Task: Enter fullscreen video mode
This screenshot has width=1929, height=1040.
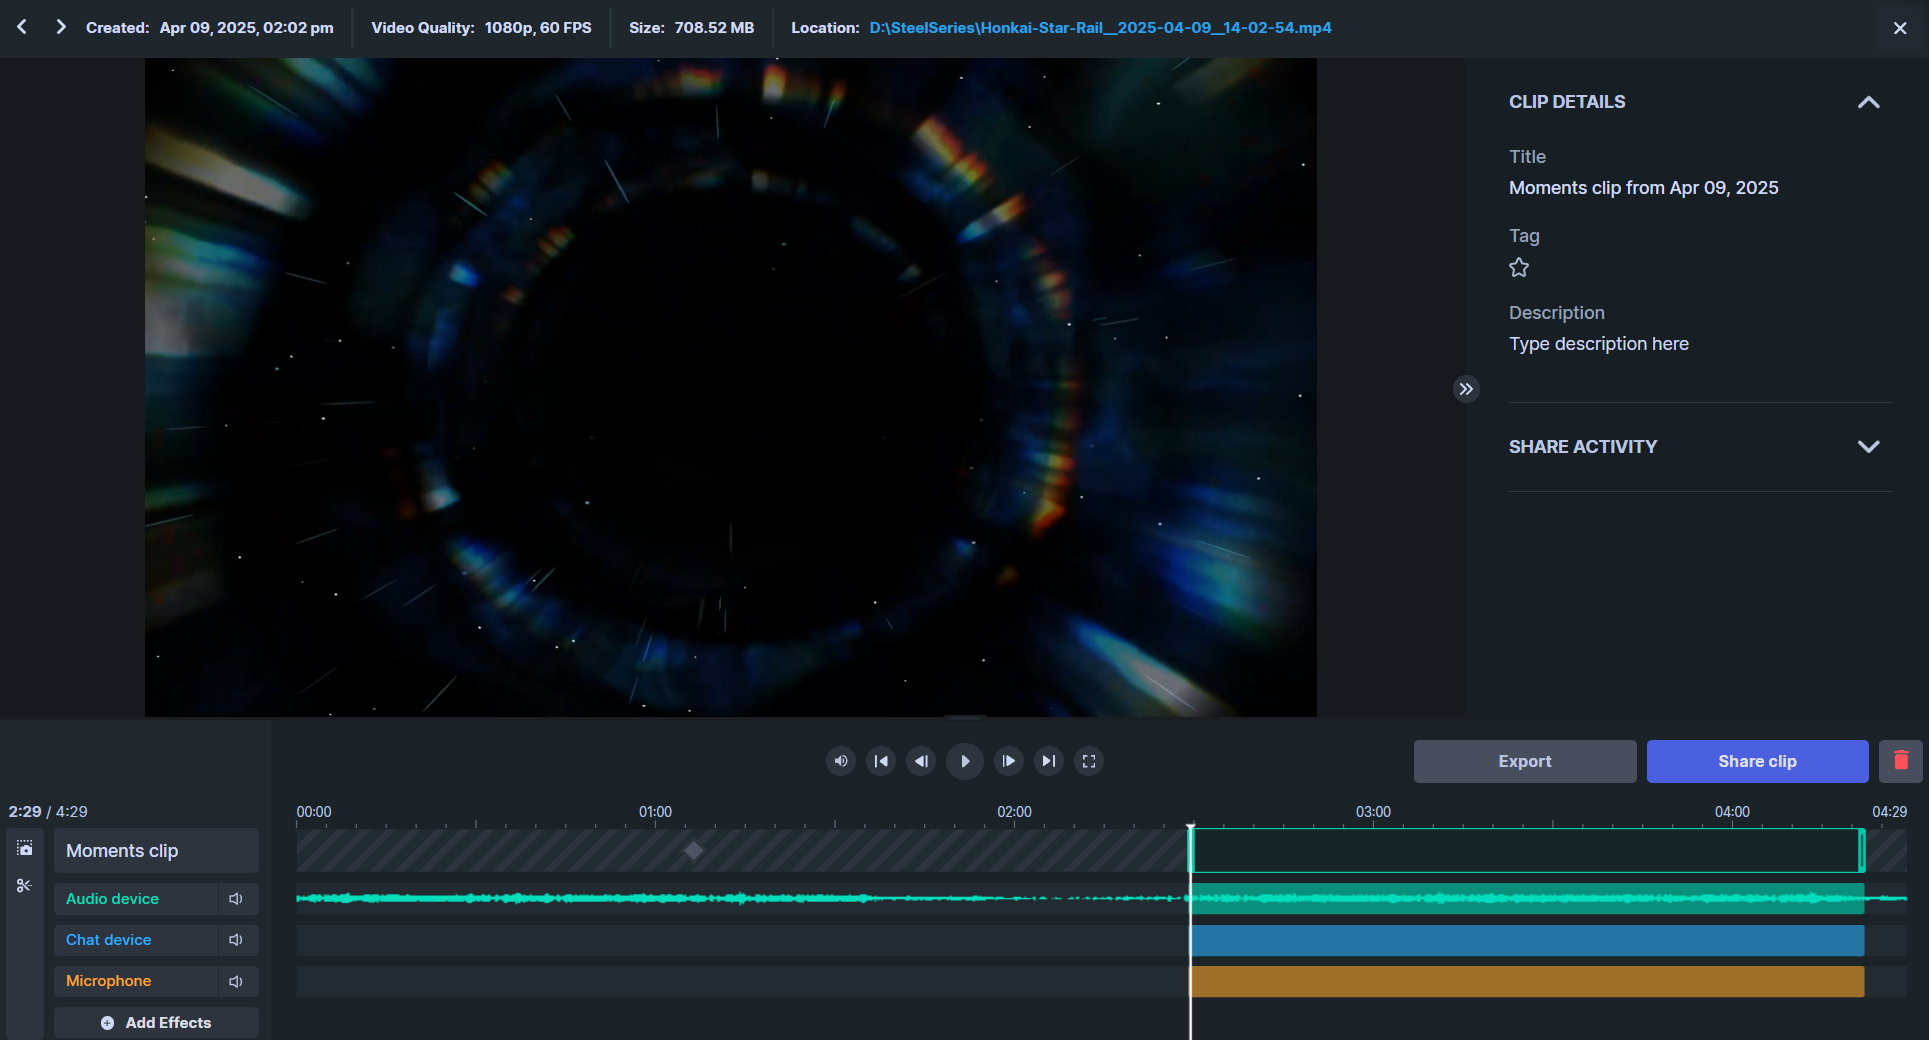Action: [1089, 761]
